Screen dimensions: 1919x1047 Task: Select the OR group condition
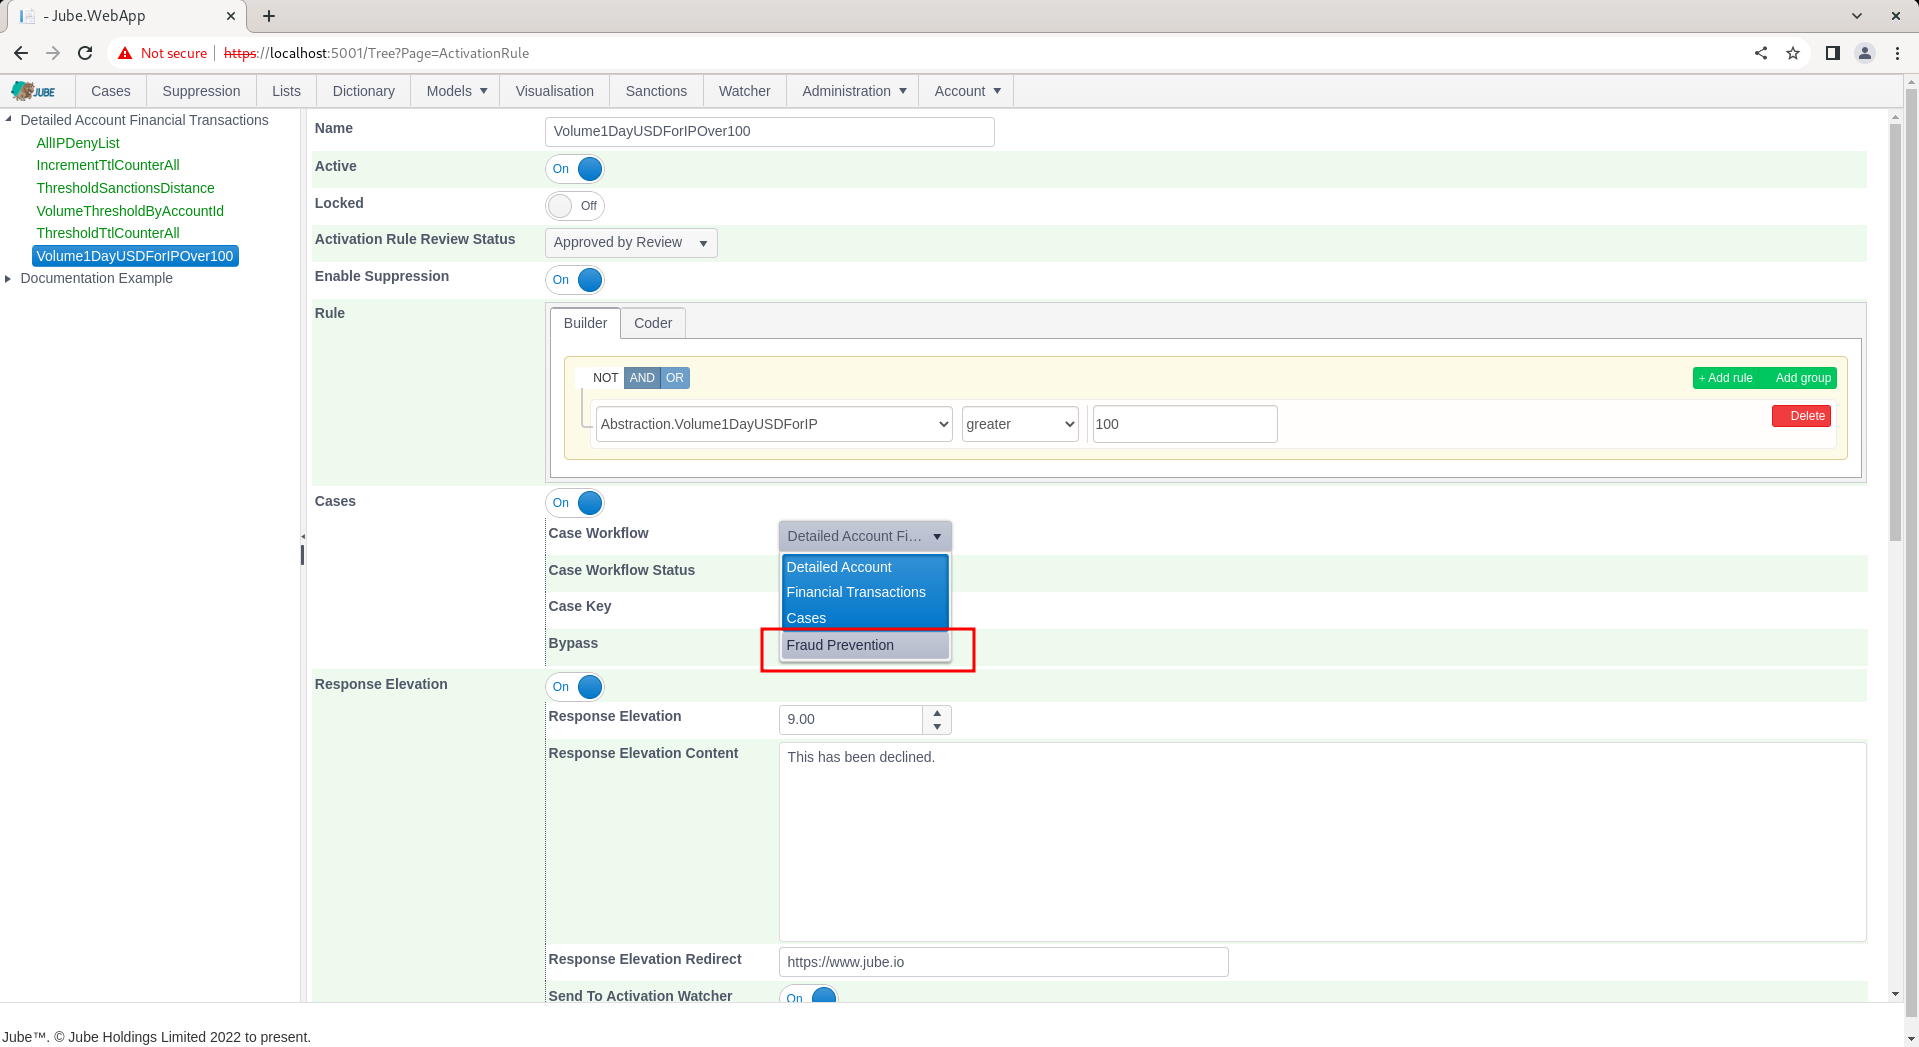(x=675, y=378)
